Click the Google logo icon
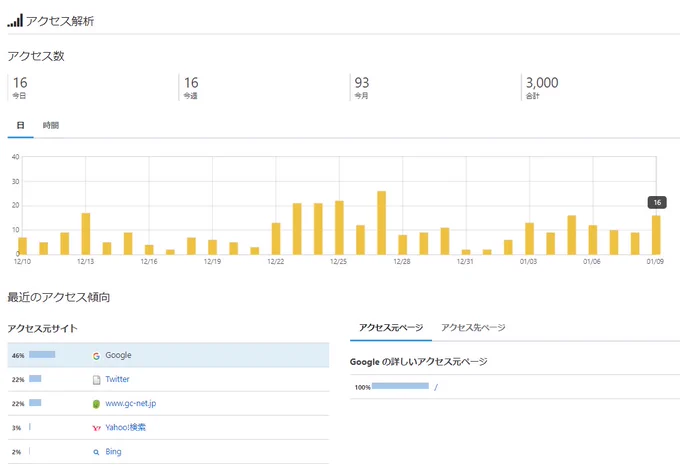This screenshot has height=467, width=680. click(x=96, y=356)
